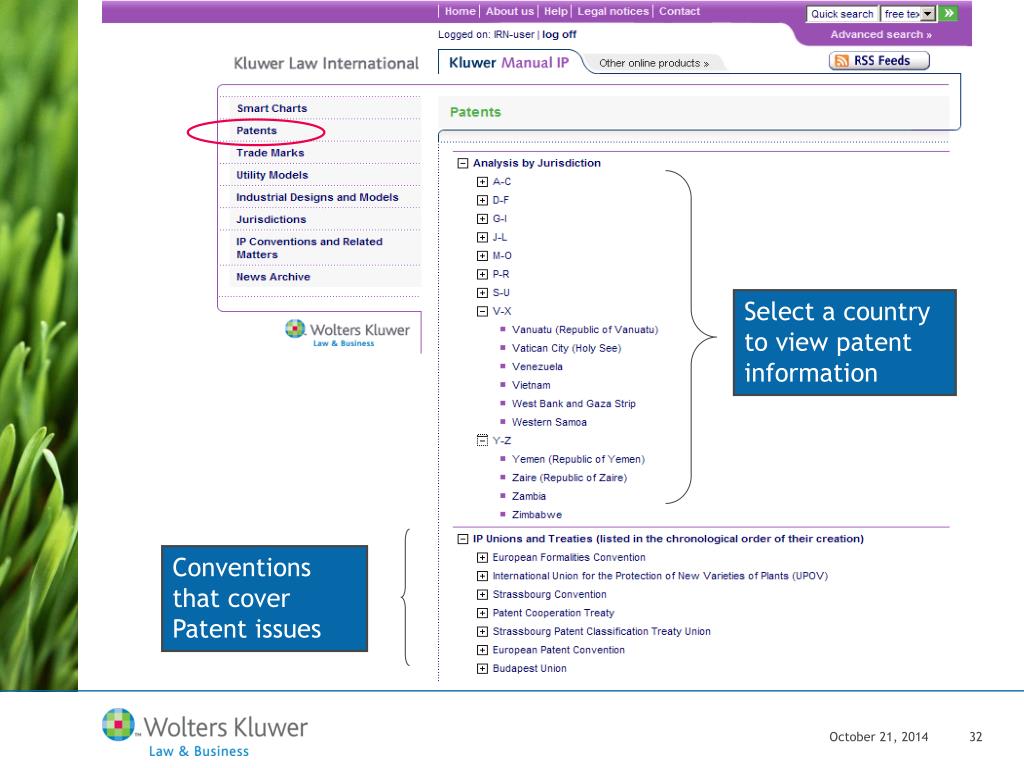The image size is (1024, 768).
Task: Select Patents in the sidebar
Action: 257,131
